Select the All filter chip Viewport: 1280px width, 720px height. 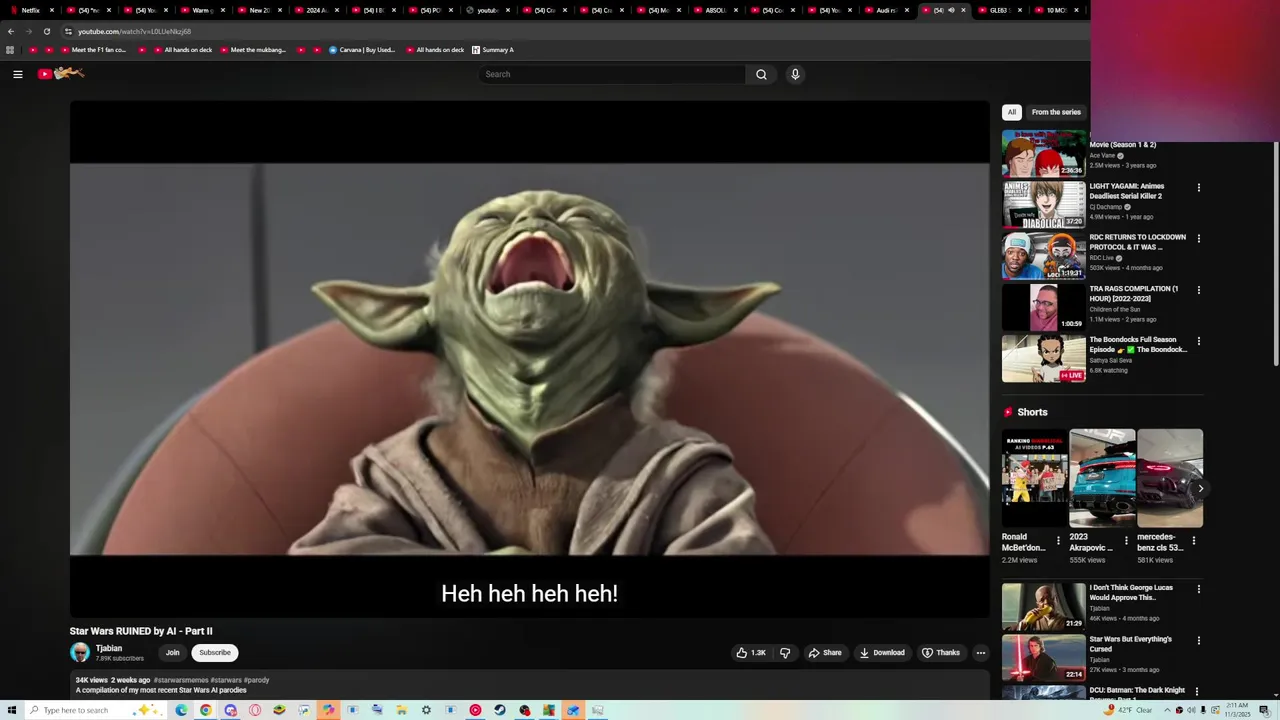click(x=1012, y=112)
